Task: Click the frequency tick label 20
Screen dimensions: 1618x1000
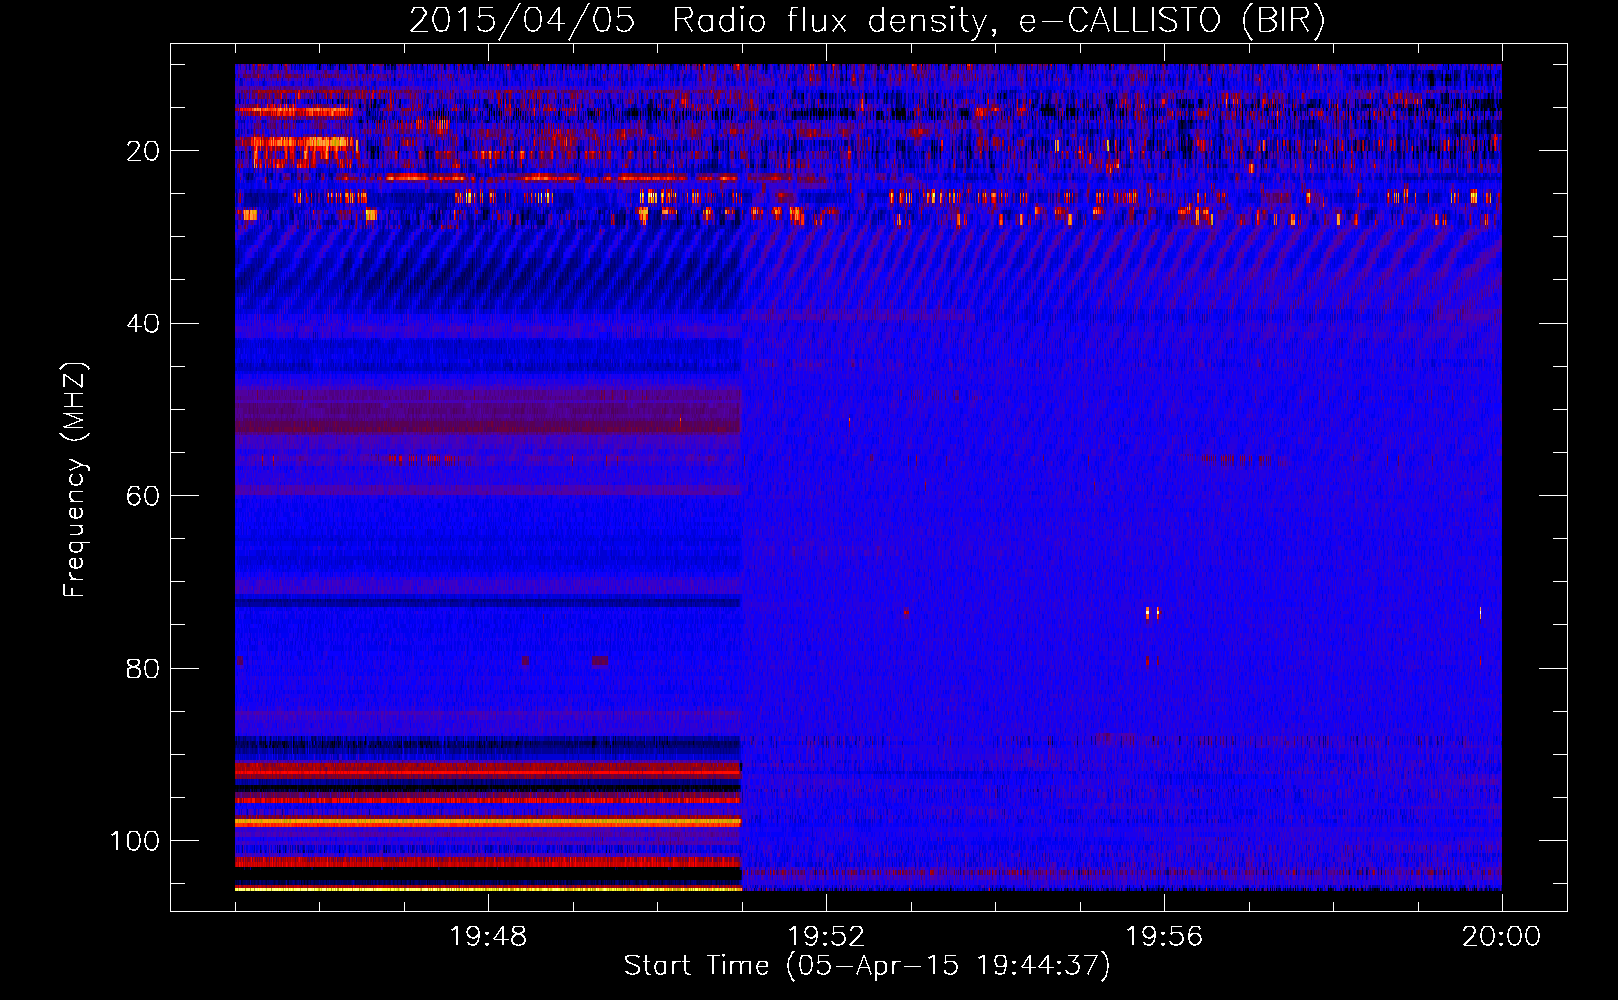Action: point(143,151)
